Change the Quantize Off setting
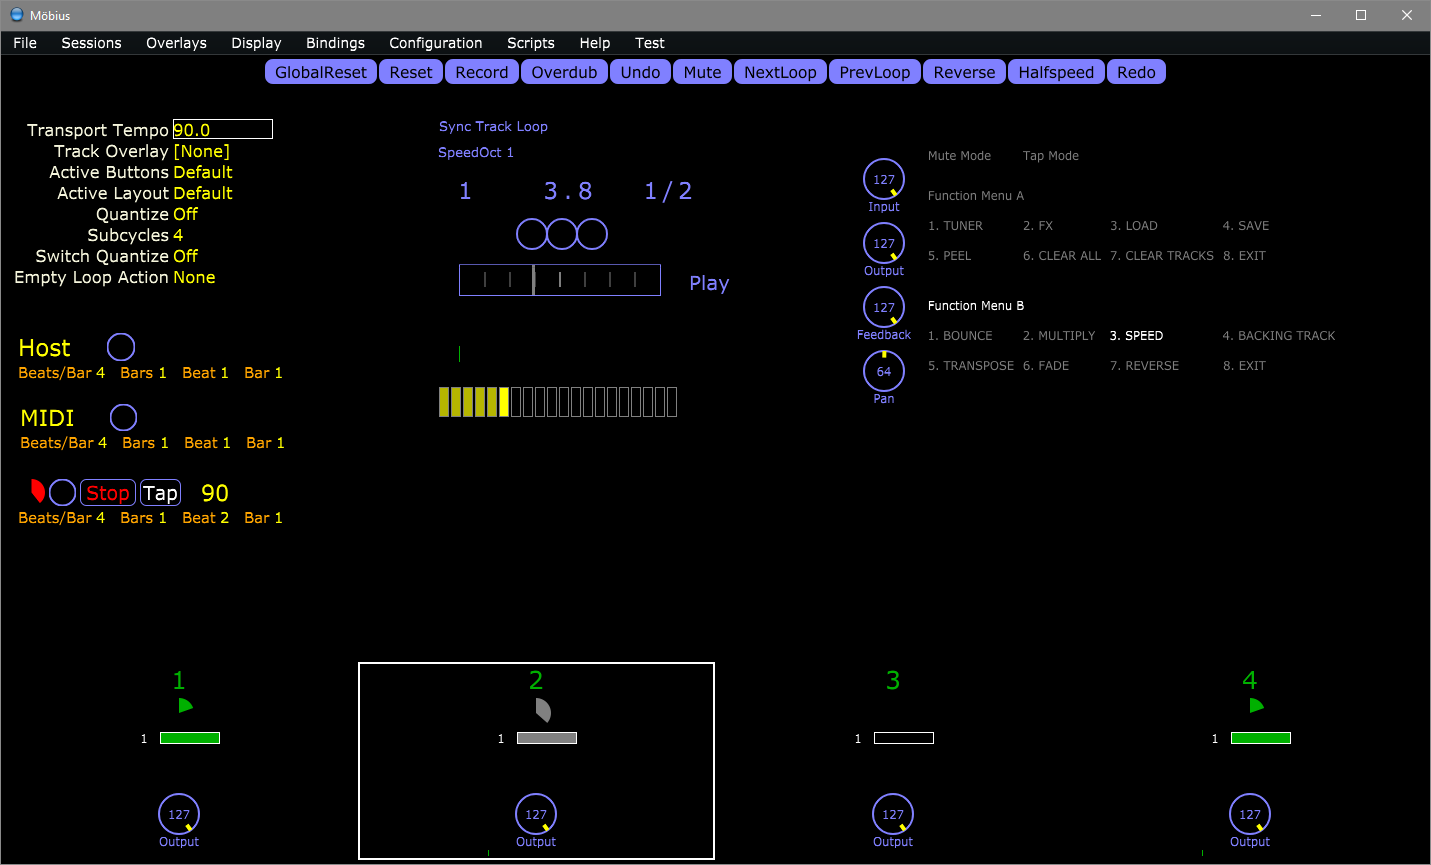 tap(186, 214)
